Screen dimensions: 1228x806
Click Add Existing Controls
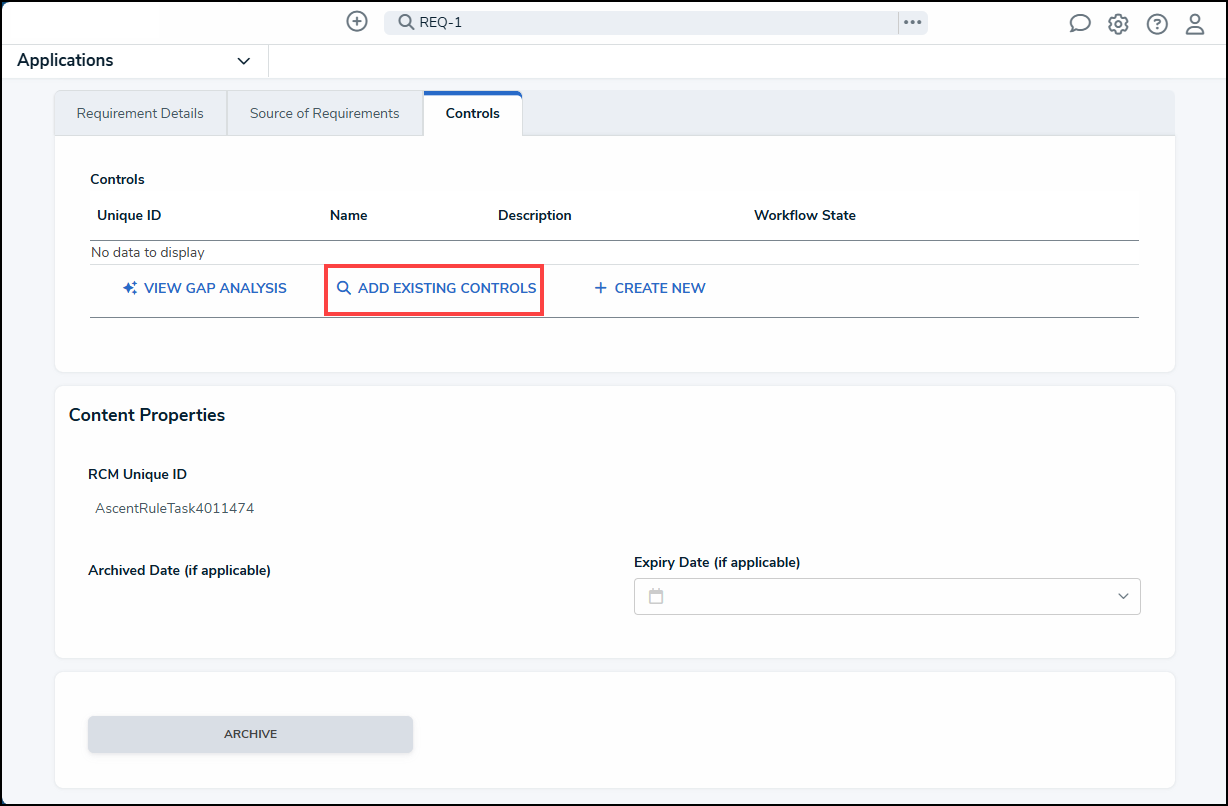tap(436, 288)
